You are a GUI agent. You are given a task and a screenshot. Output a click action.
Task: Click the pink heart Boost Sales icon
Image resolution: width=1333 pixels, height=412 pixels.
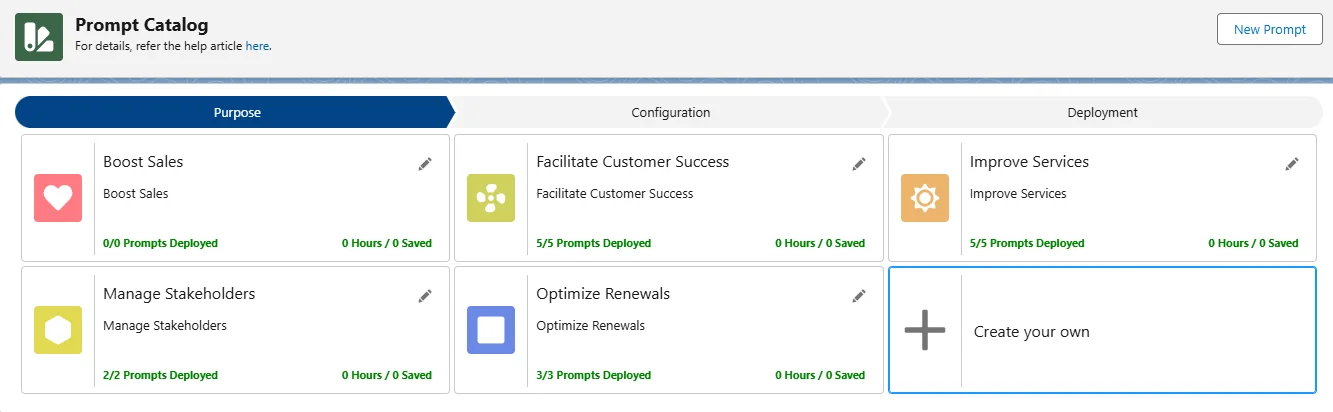[x=58, y=198]
